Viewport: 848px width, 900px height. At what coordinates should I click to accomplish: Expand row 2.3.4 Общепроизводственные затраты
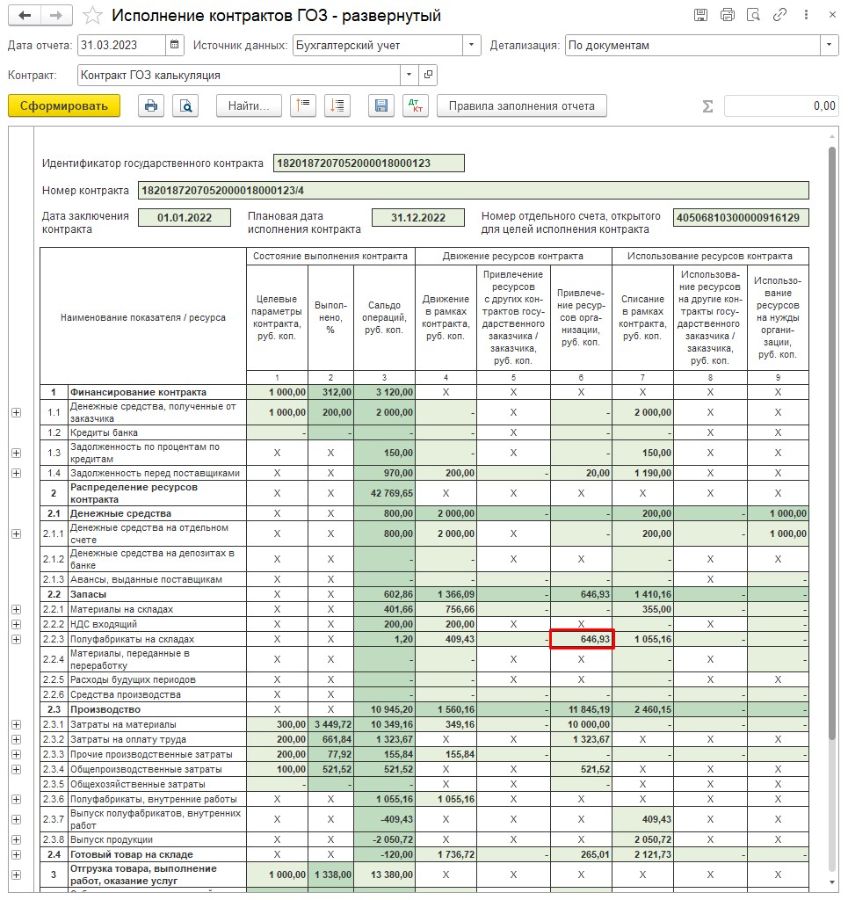pyautogui.click(x=16, y=769)
